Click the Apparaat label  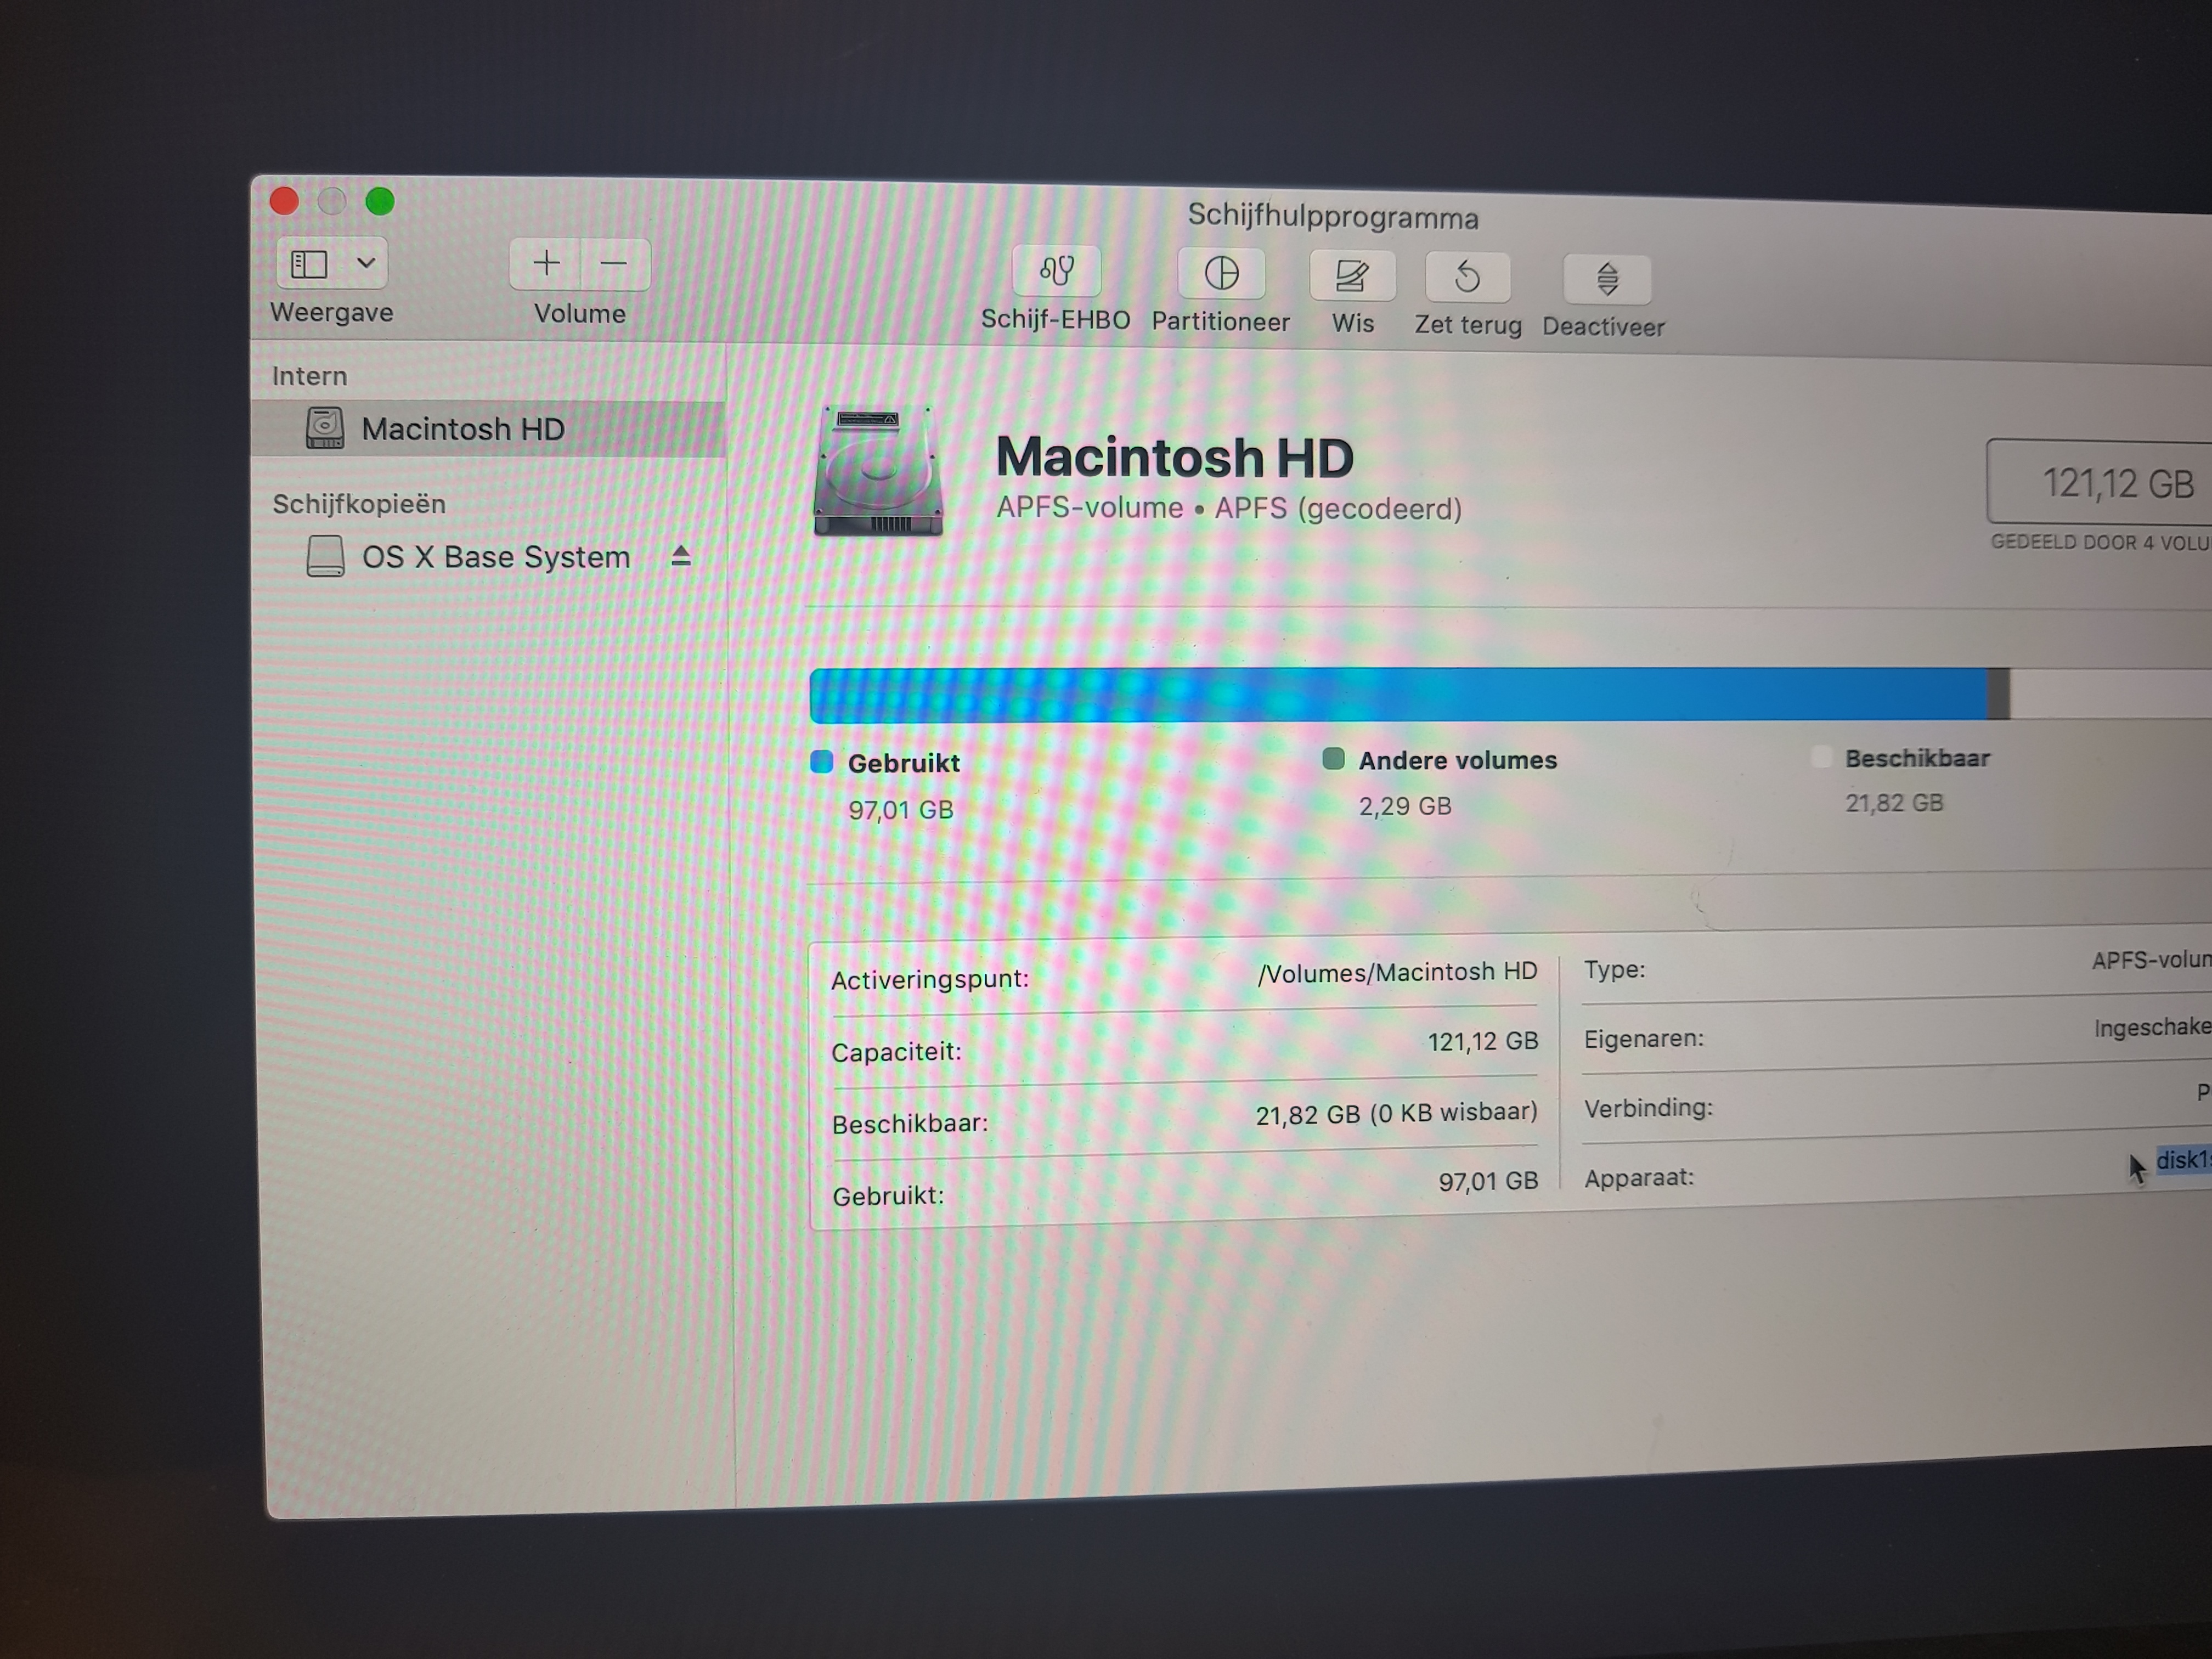click(1639, 1178)
